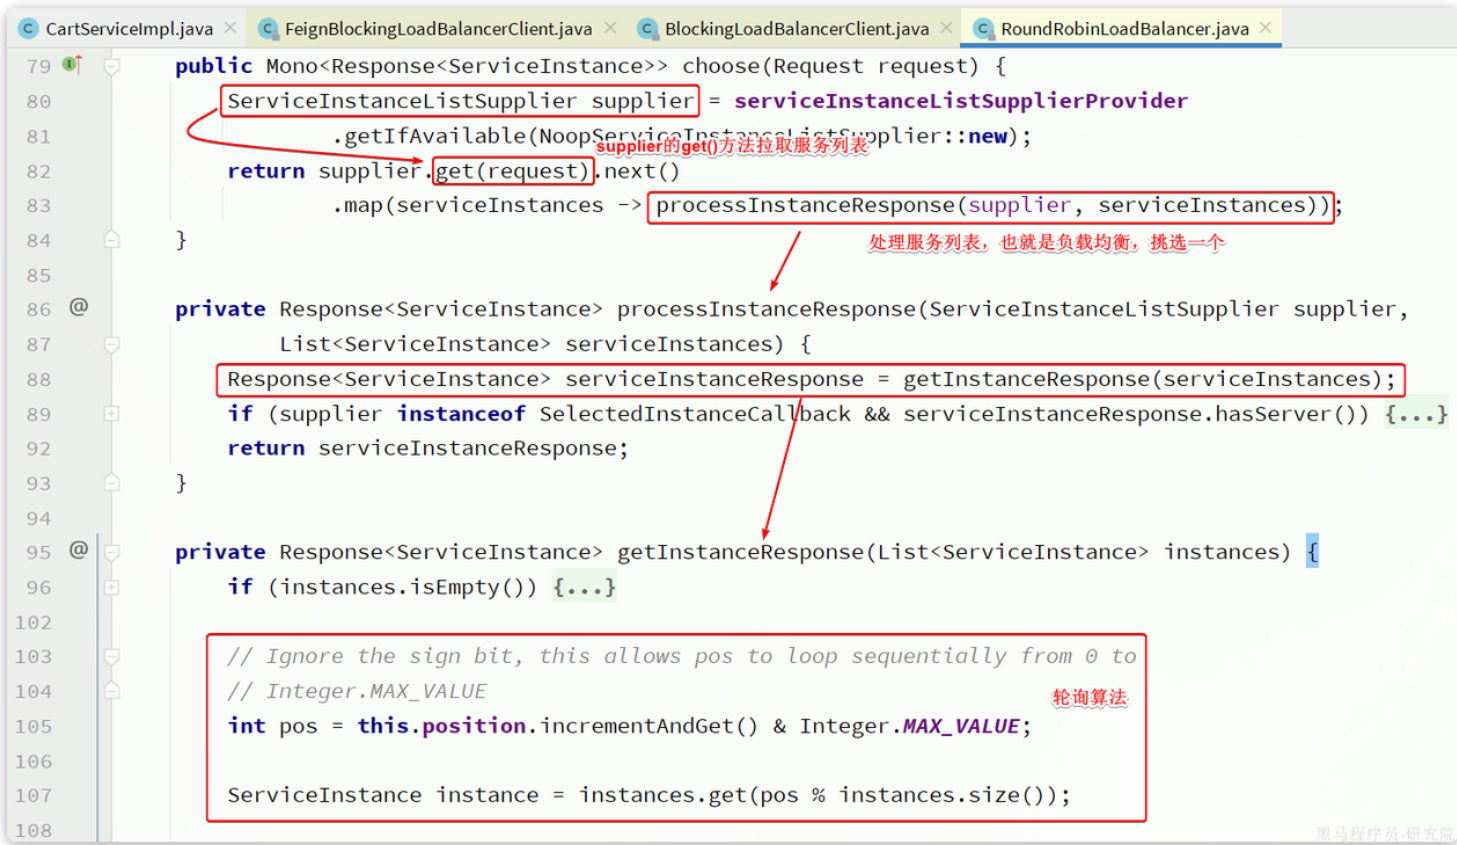The image size is (1457, 845).
Task: Collapse the getInstanceResponse method at line 95
Action: (x=112, y=552)
